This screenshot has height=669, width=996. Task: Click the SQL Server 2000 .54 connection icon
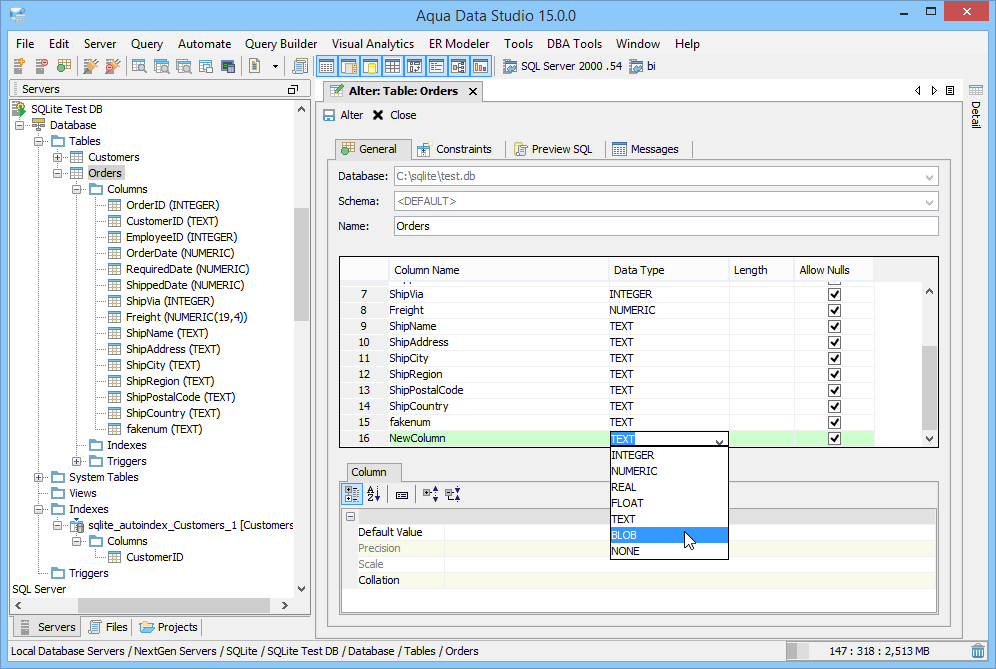(x=509, y=66)
